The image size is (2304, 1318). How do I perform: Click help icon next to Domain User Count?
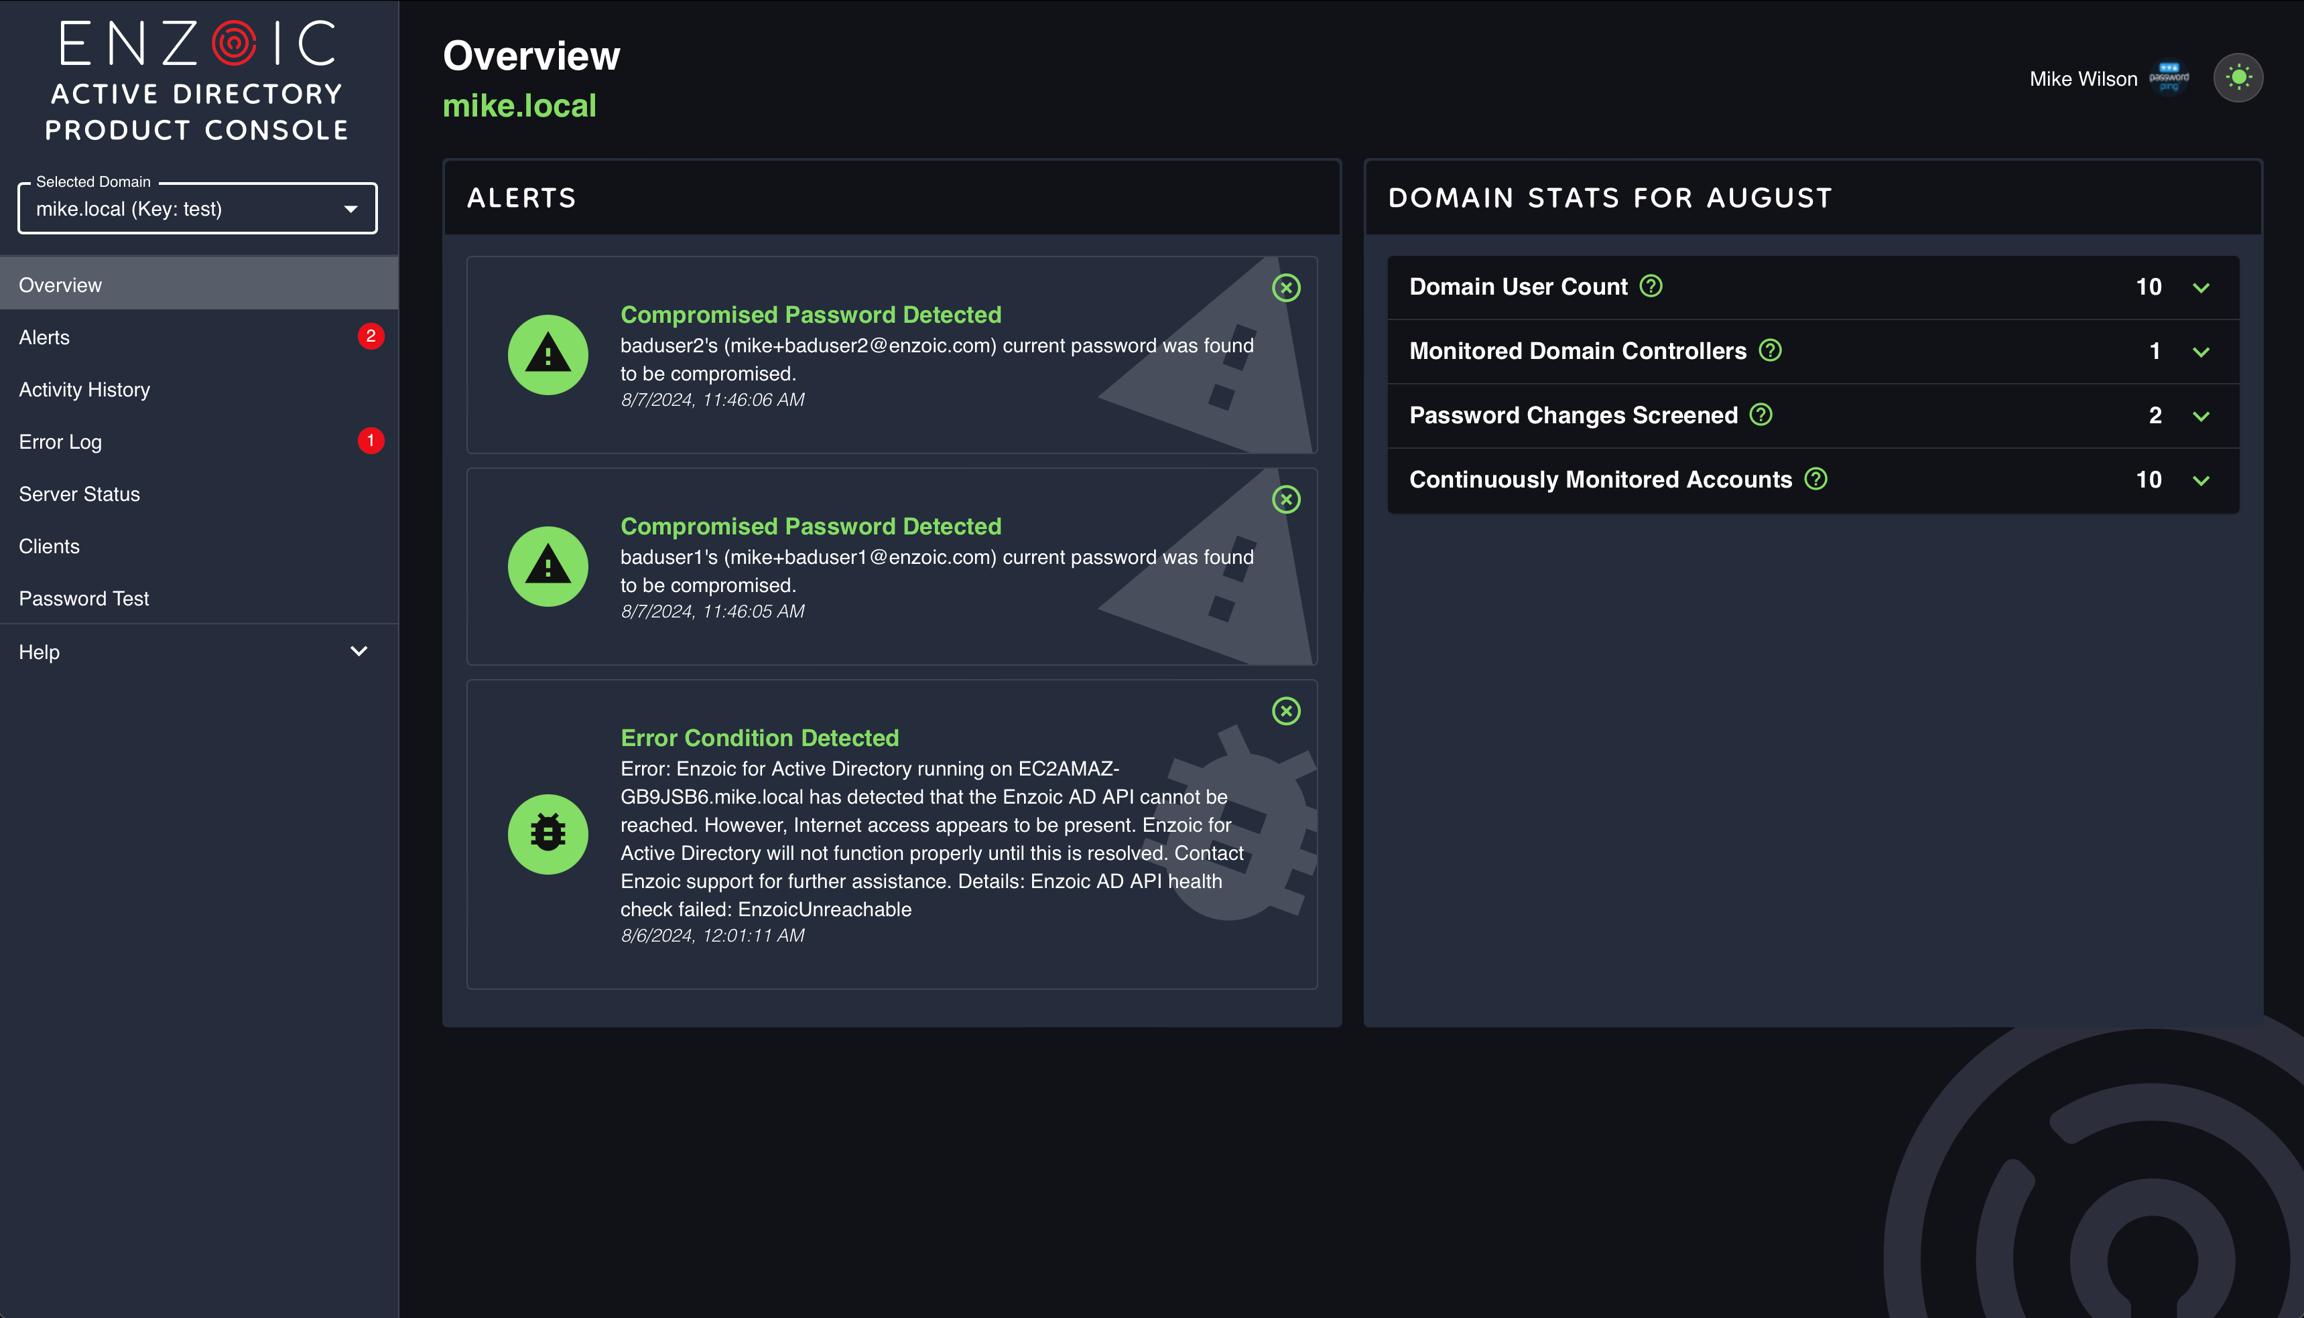coord(1651,287)
